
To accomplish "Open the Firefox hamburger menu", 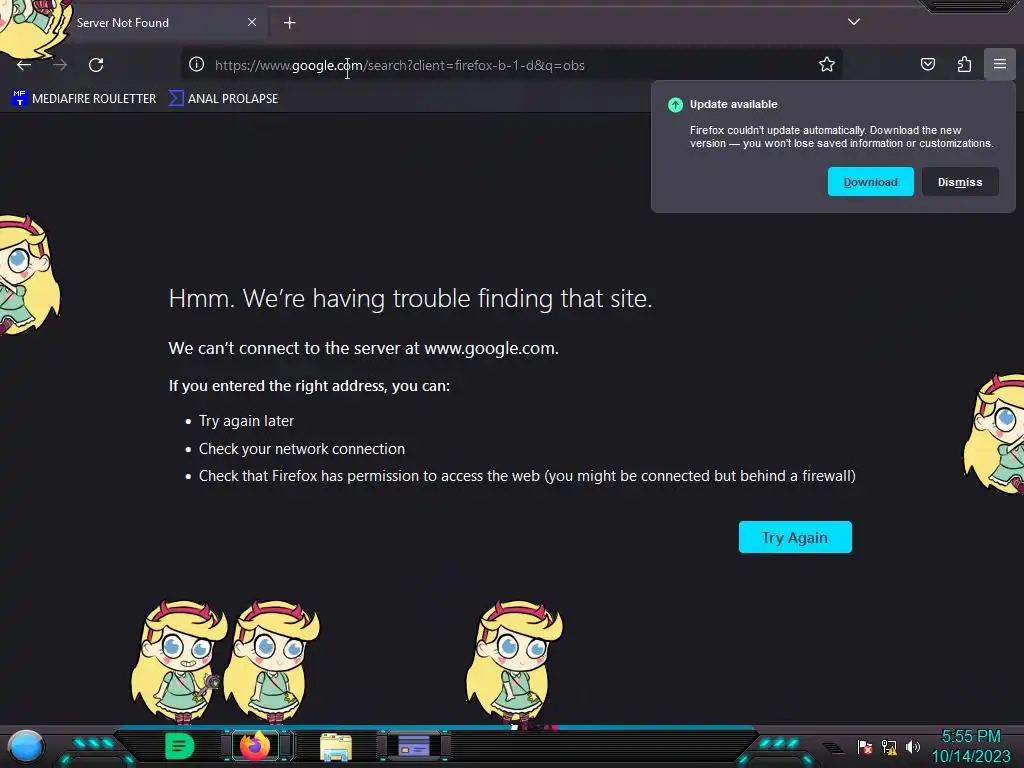I will pos(1000,64).
